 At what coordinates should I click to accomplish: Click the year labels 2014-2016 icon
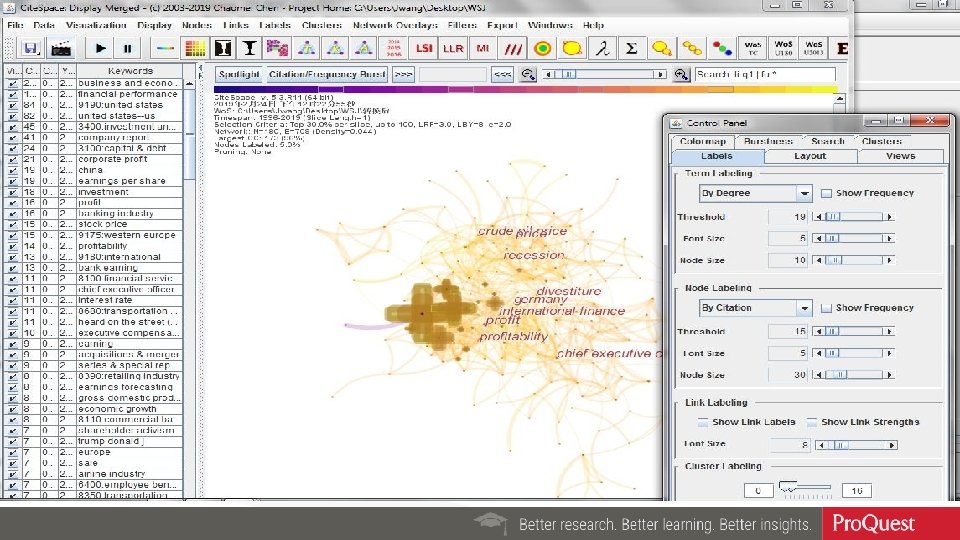coord(394,48)
